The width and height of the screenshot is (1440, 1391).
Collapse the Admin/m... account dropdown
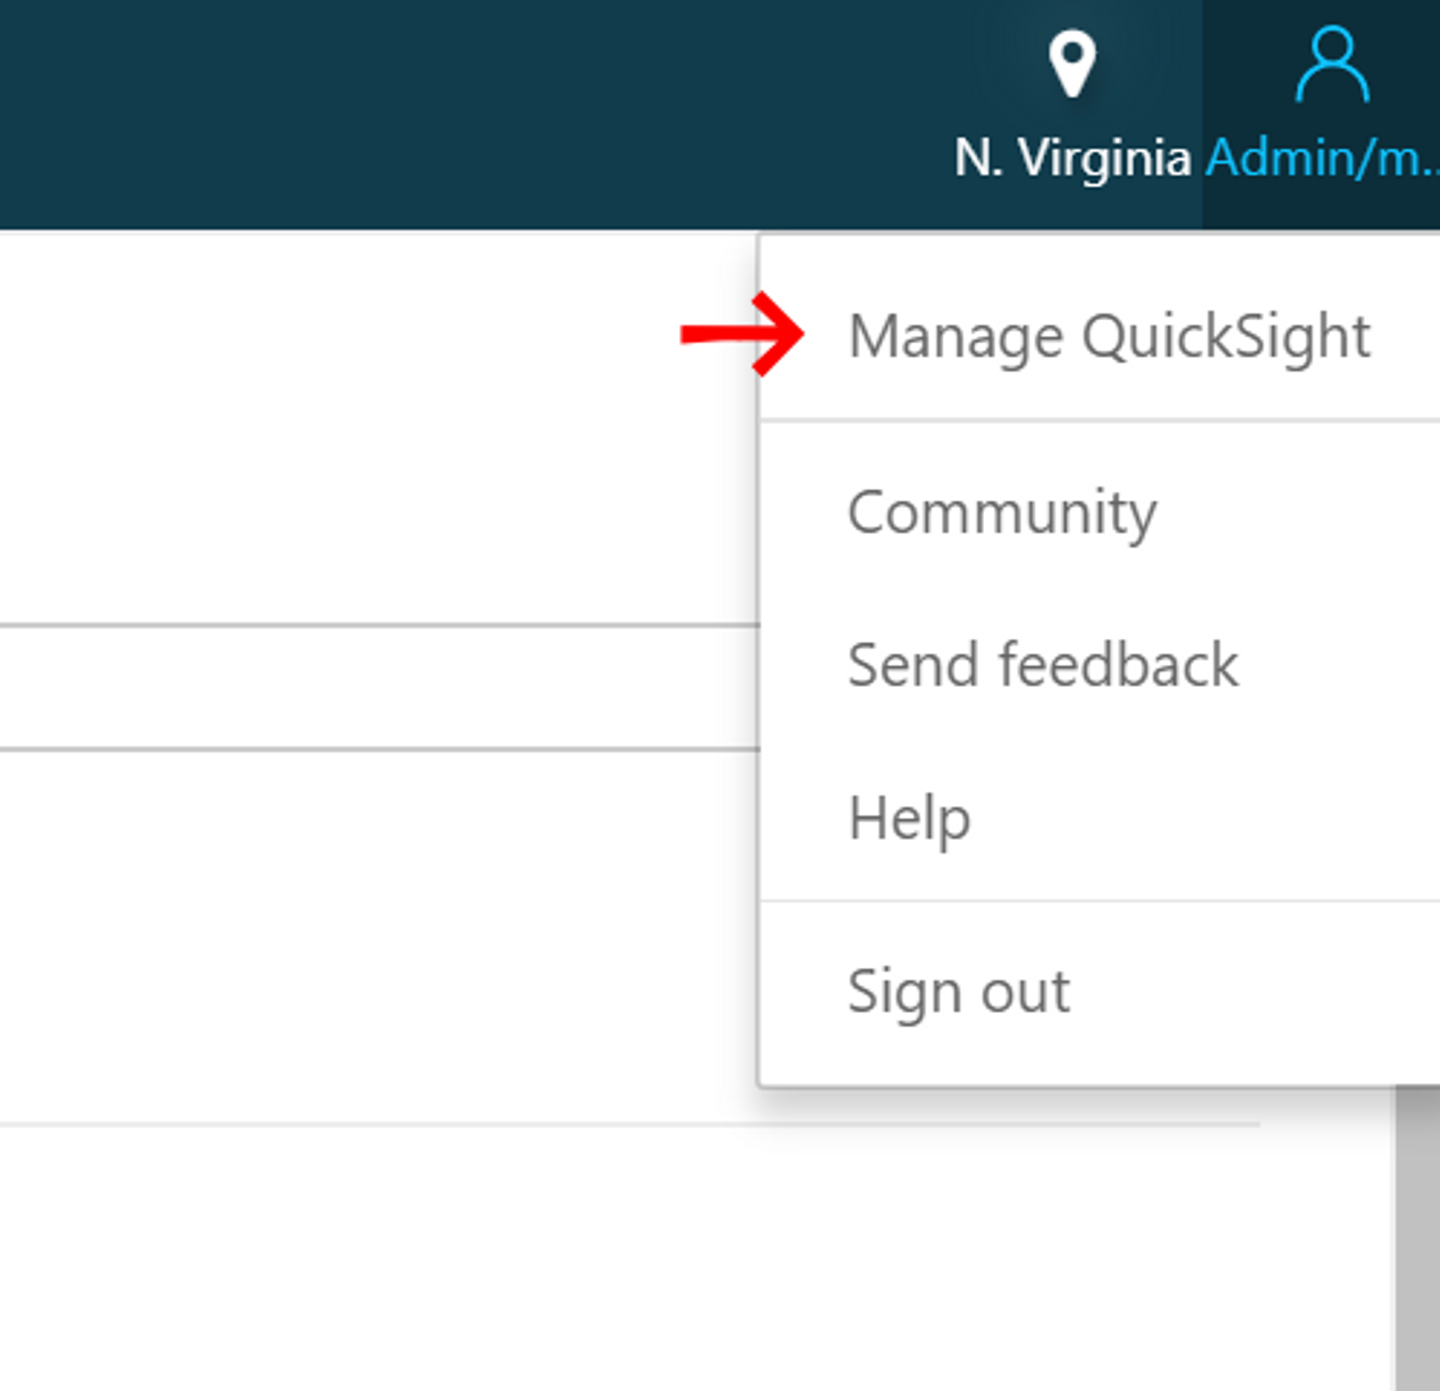click(x=1320, y=158)
